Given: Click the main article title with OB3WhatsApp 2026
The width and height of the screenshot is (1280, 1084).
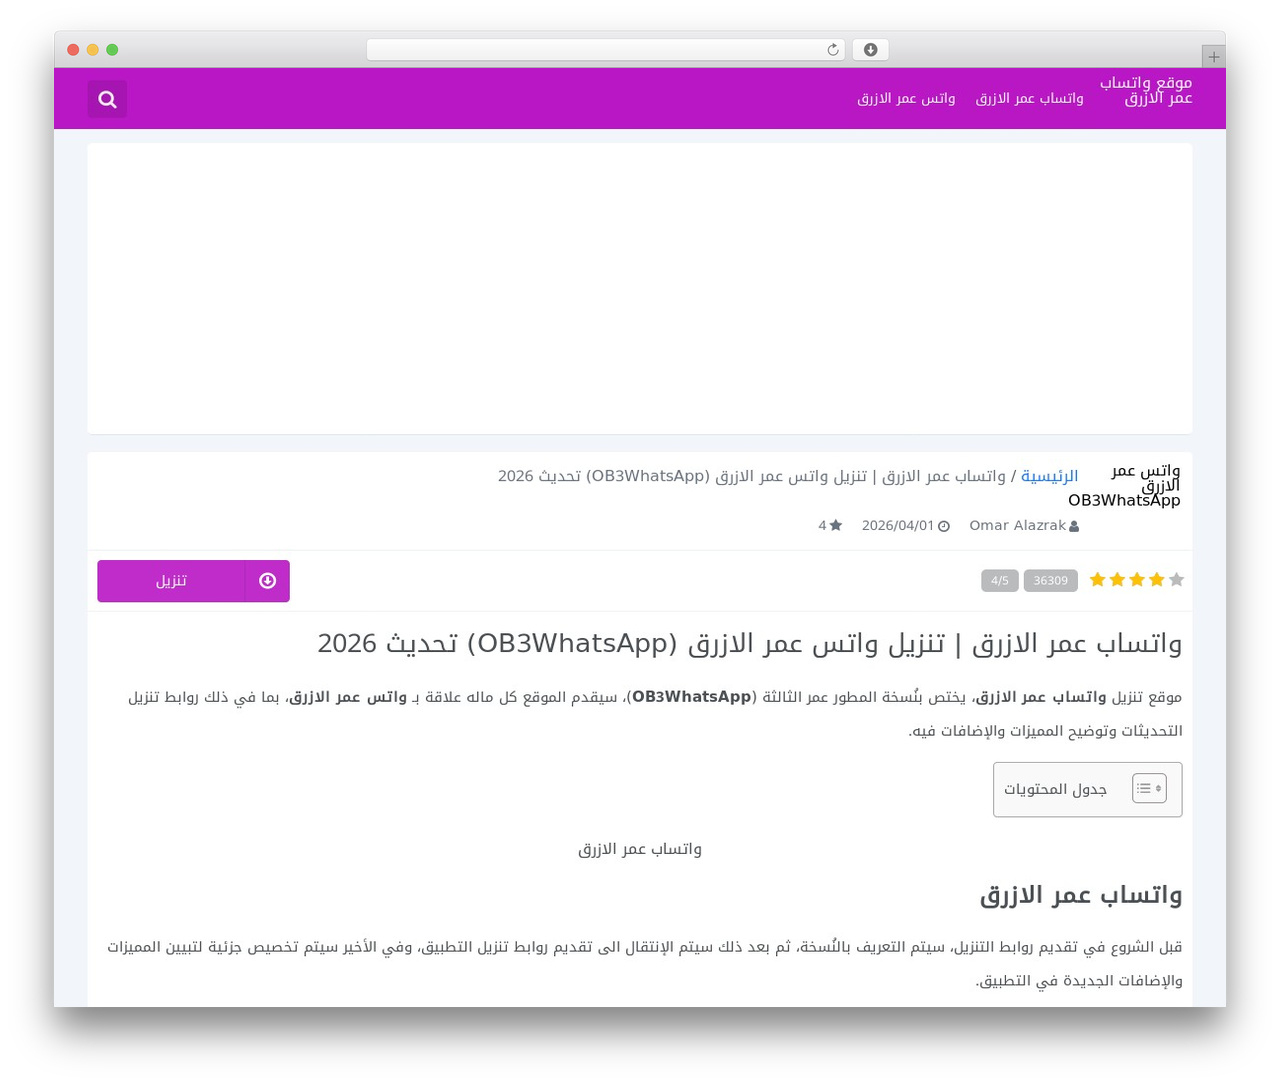Looking at the screenshot, I should click(750, 643).
